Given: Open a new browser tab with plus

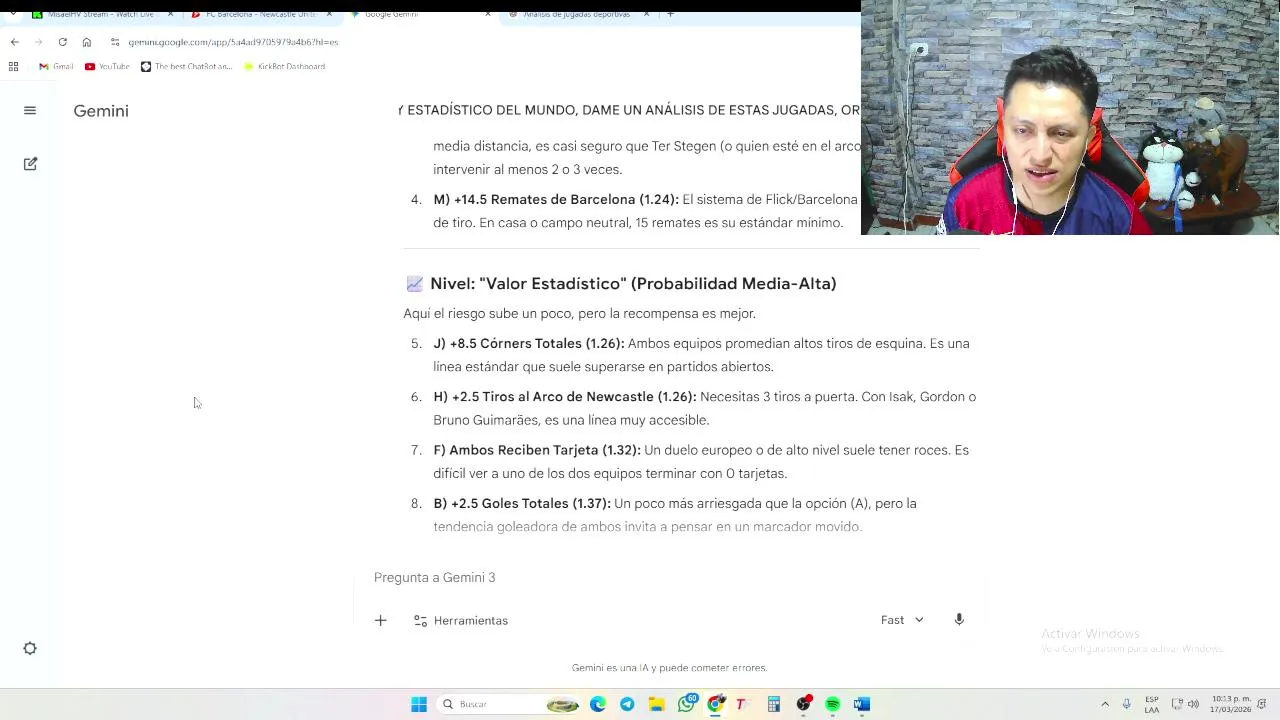Looking at the screenshot, I should [670, 15].
